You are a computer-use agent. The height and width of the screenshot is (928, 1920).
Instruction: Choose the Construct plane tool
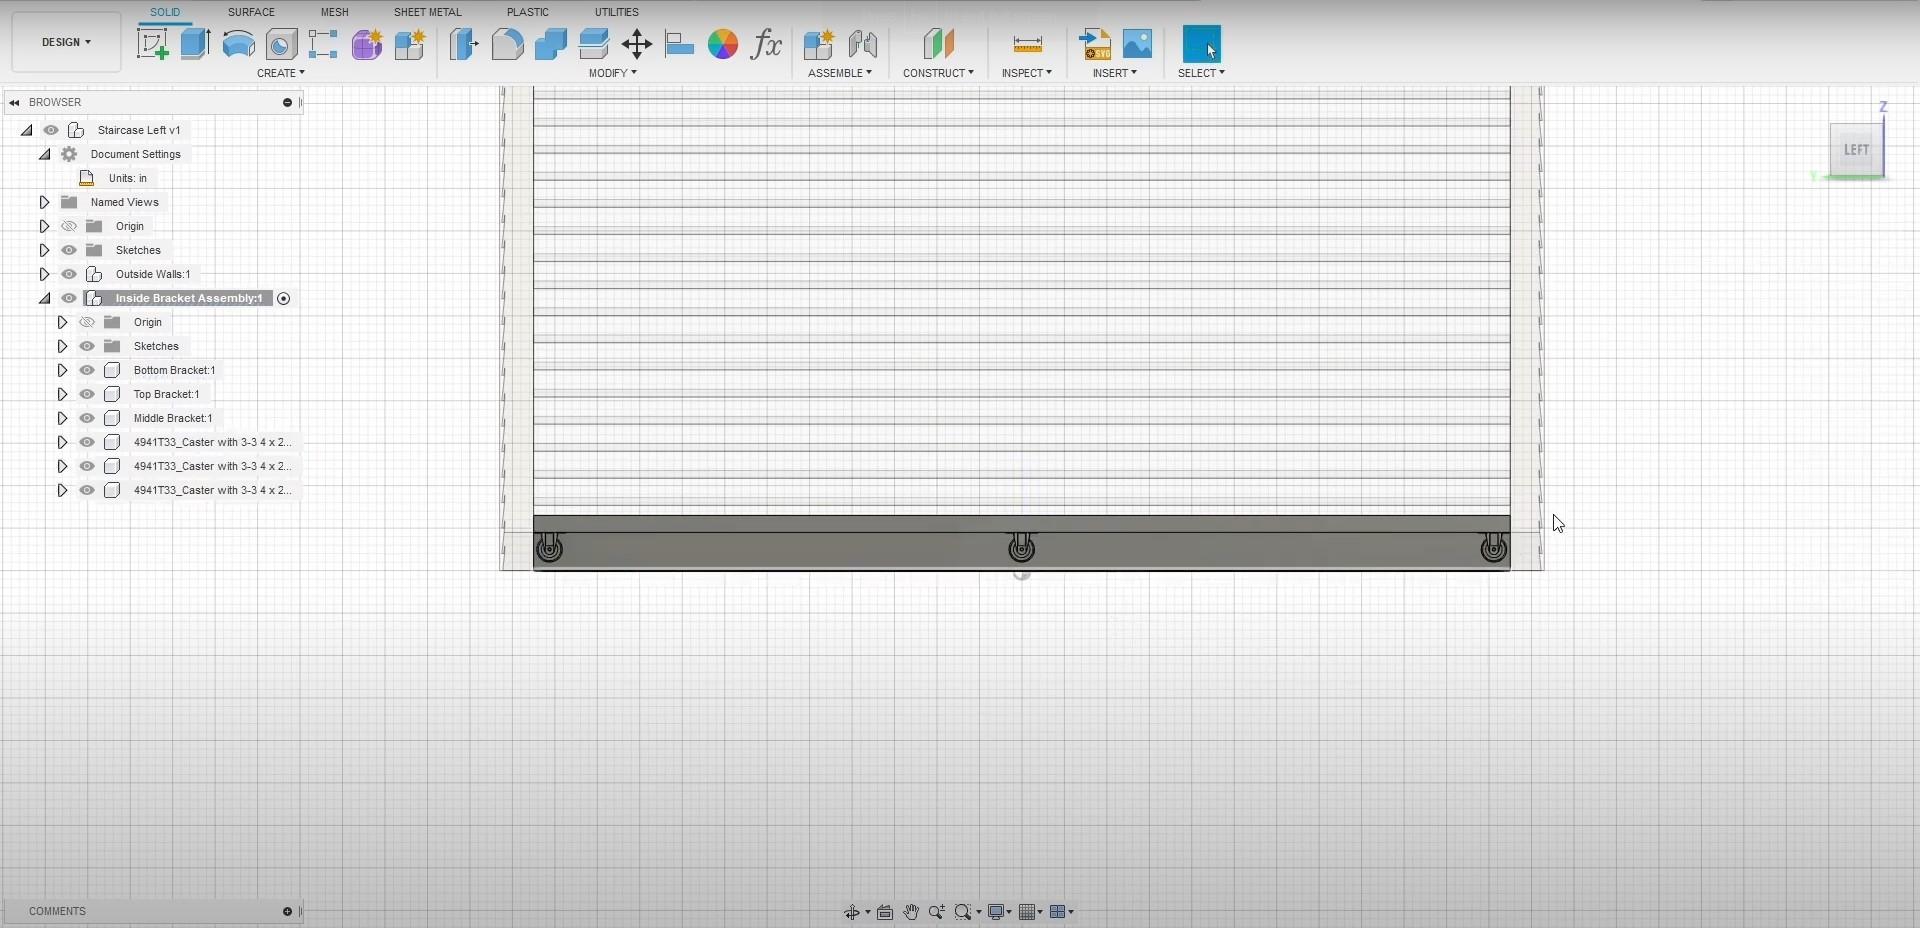(938, 44)
